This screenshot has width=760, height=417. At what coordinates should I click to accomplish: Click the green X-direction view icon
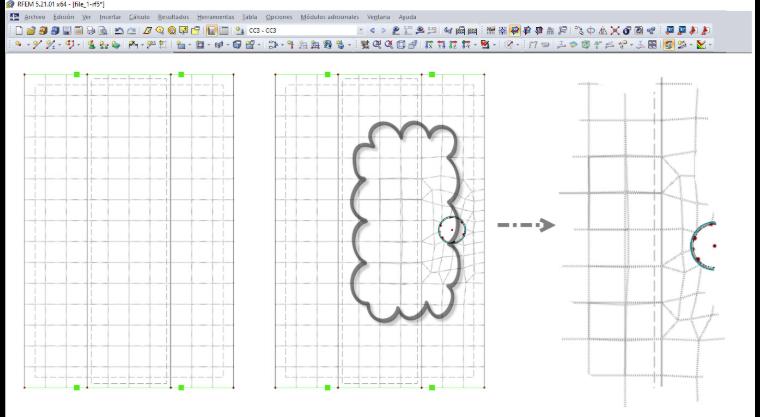pyautogui.click(x=429, y=45)
